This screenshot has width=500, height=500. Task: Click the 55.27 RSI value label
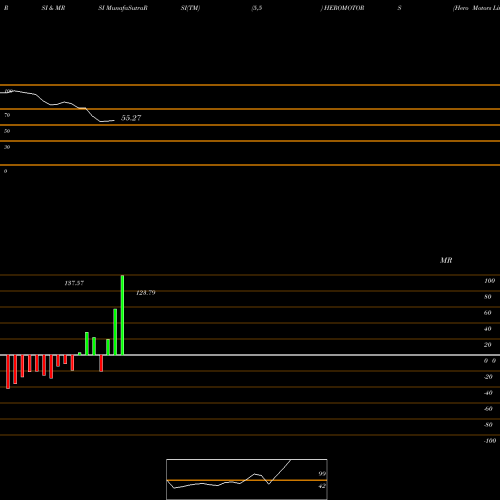(x=131, y=118)
